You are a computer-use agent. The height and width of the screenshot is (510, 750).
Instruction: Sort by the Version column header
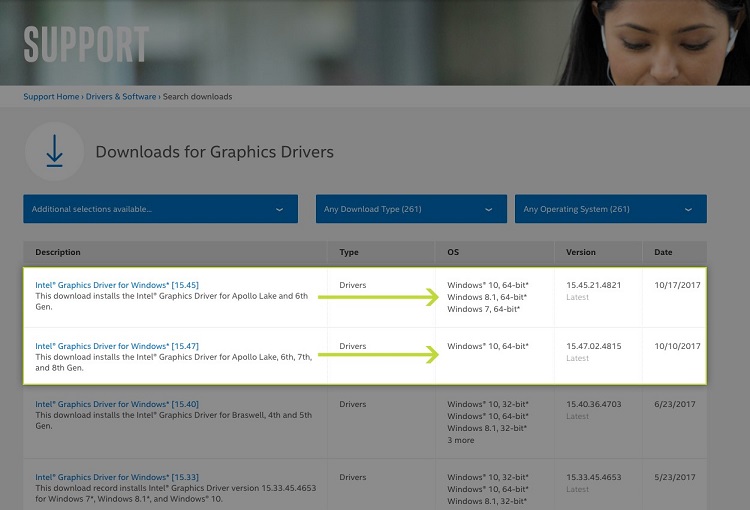click(x=581, y=252)
